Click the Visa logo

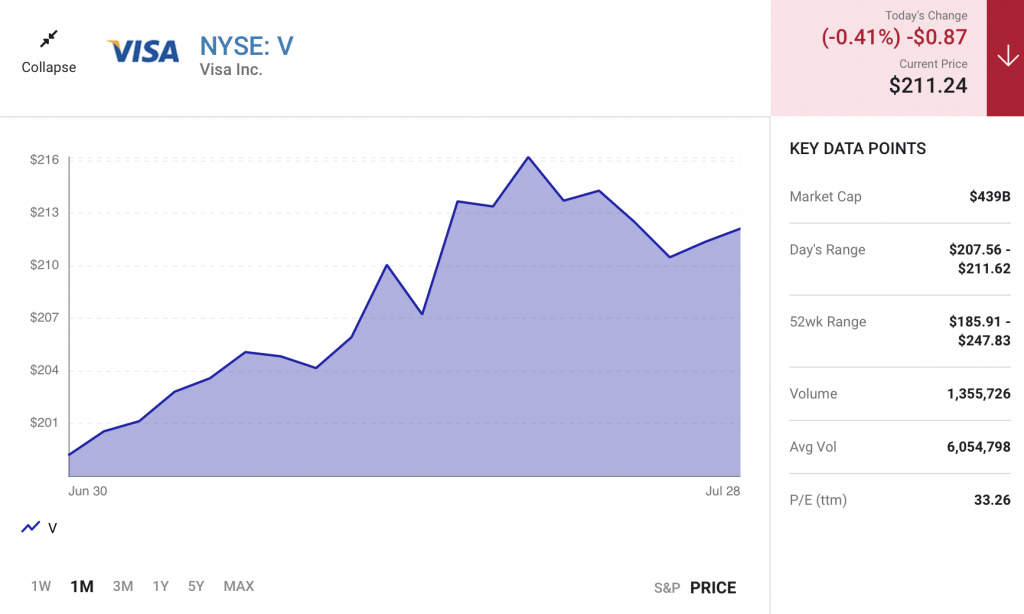pos(143,52)
